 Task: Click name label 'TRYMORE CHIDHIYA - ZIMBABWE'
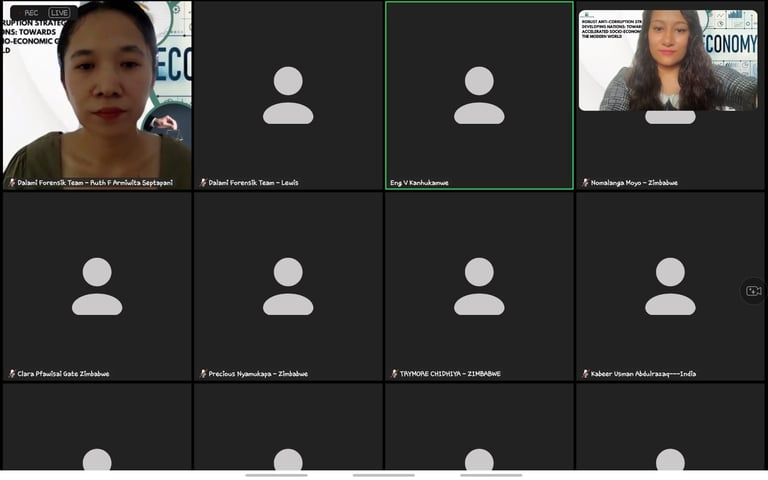[x=450, y=374]
